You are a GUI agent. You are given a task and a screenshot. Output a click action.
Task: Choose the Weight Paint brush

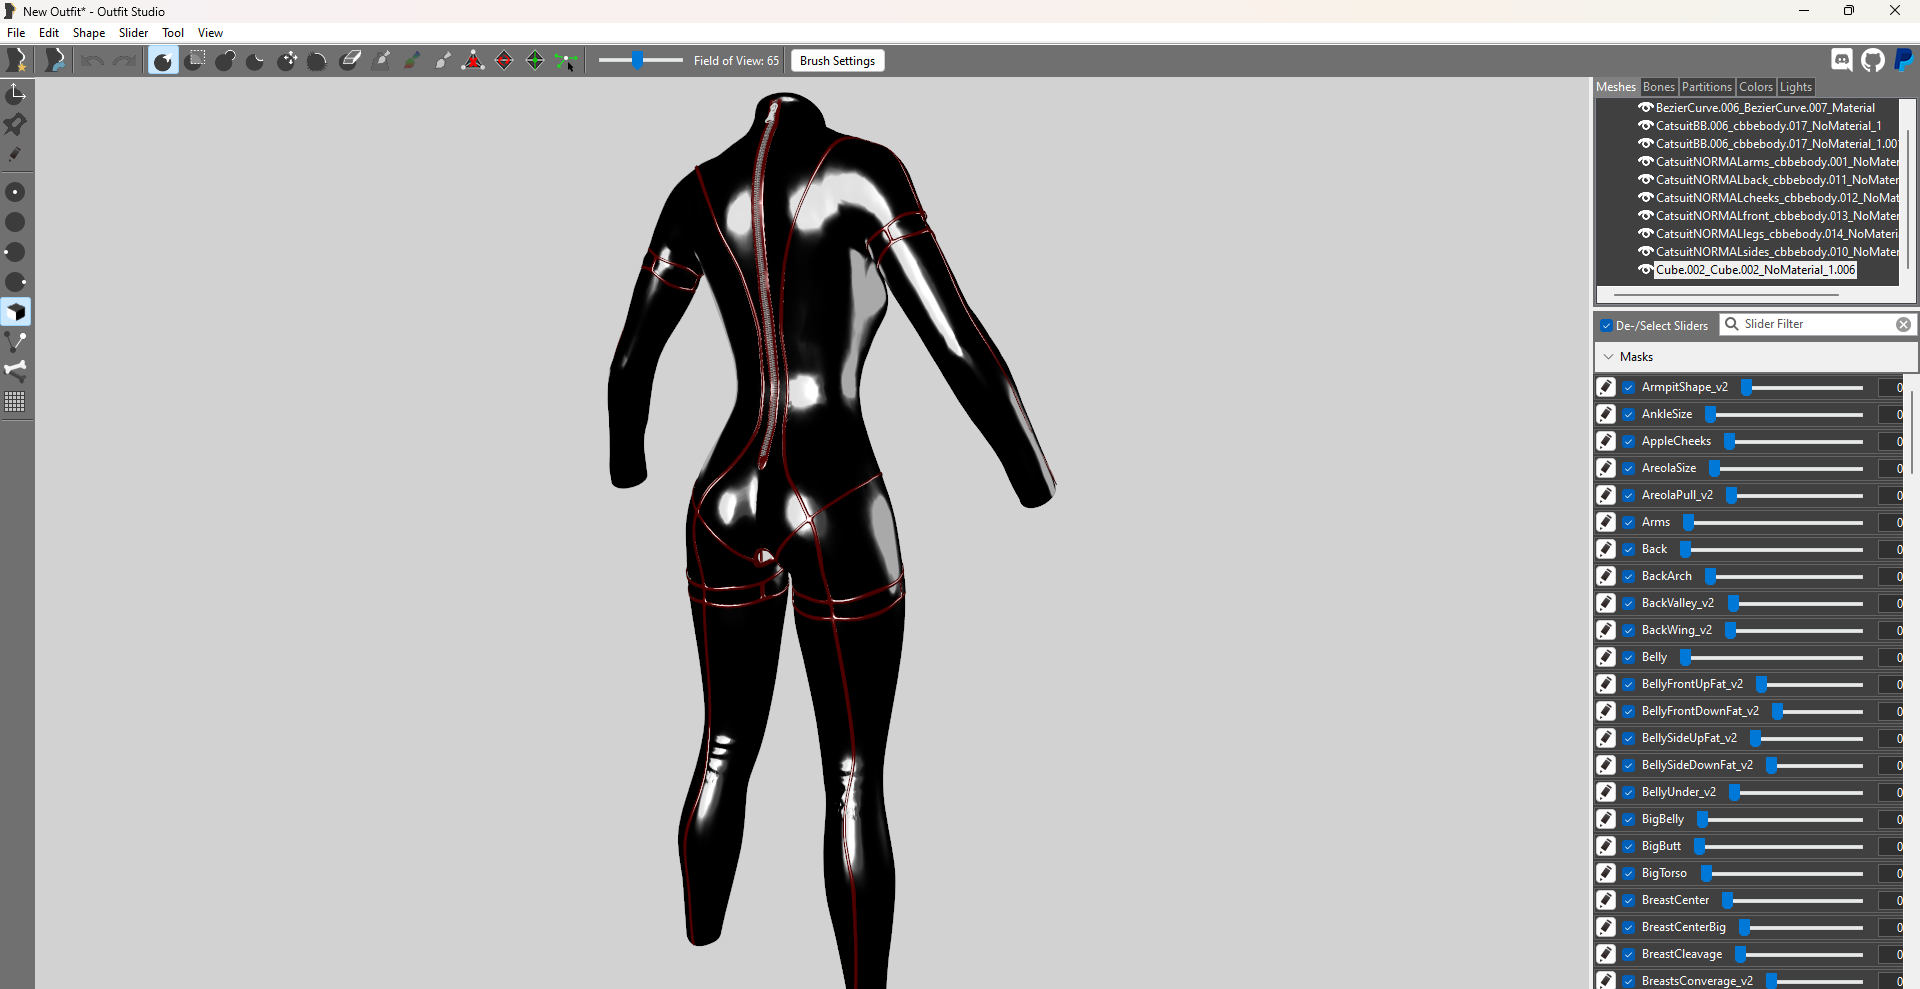point(381,61)
